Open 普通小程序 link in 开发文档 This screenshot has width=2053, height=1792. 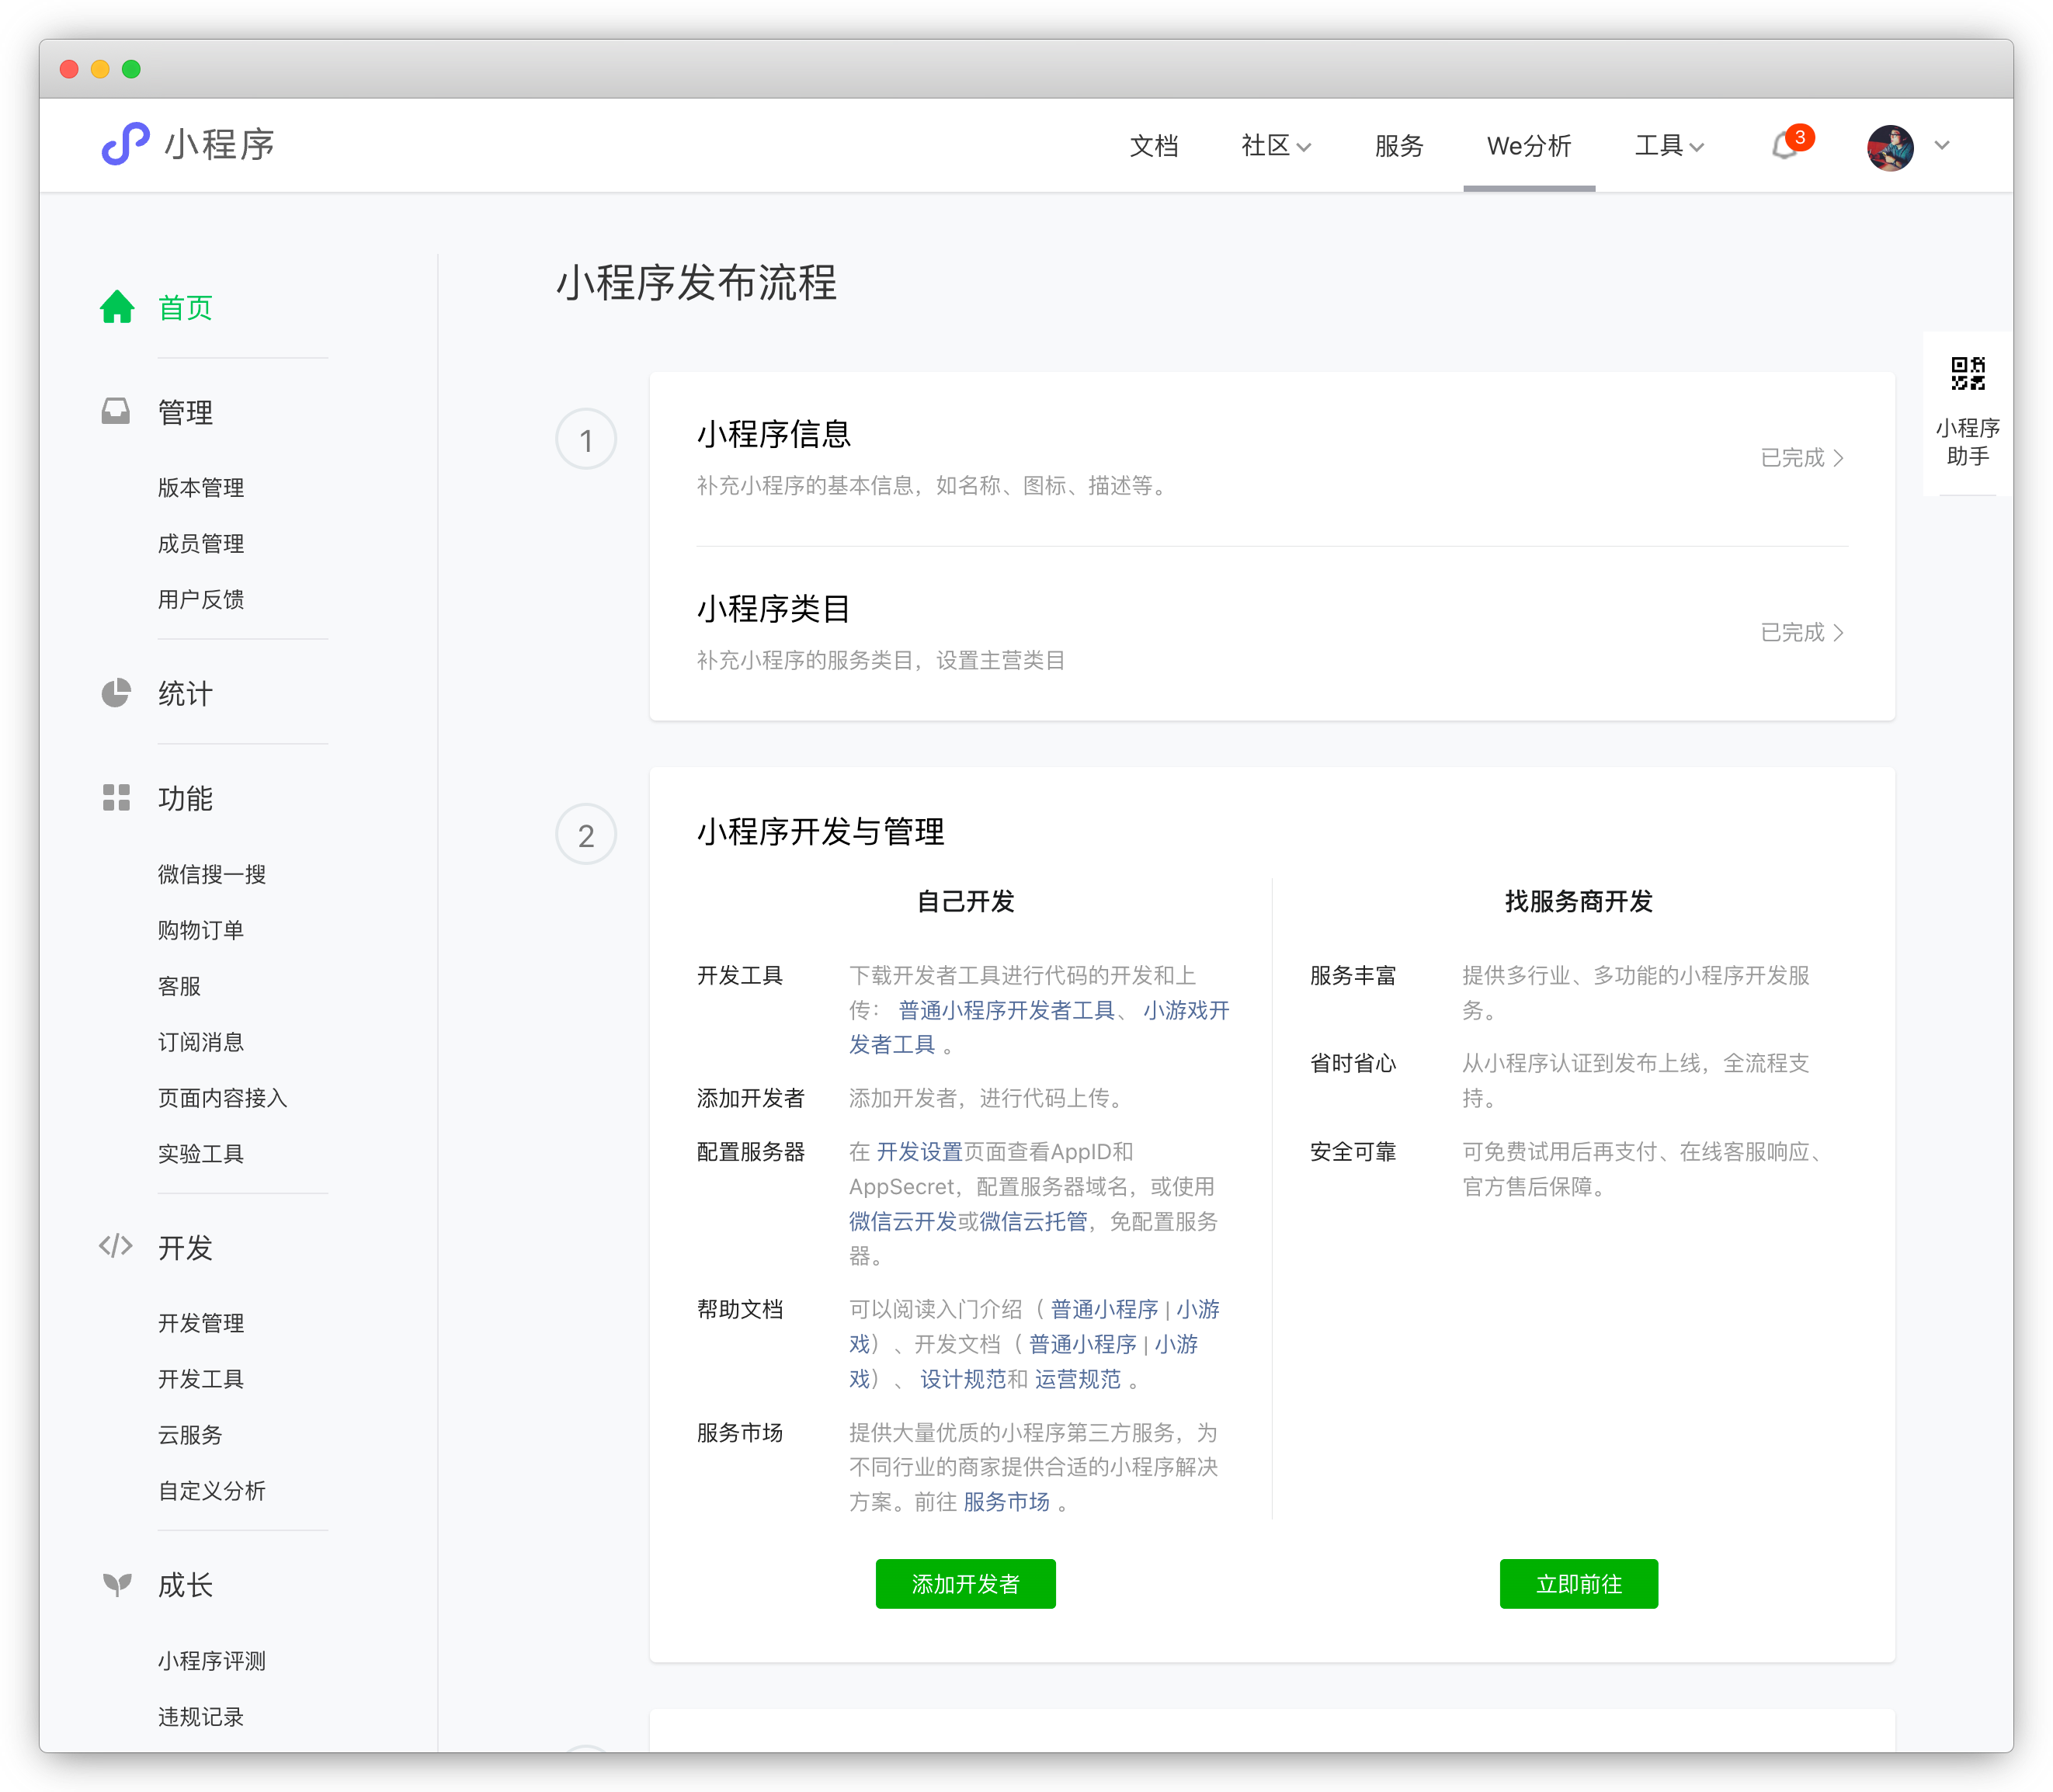[x=1082, y=1345]
